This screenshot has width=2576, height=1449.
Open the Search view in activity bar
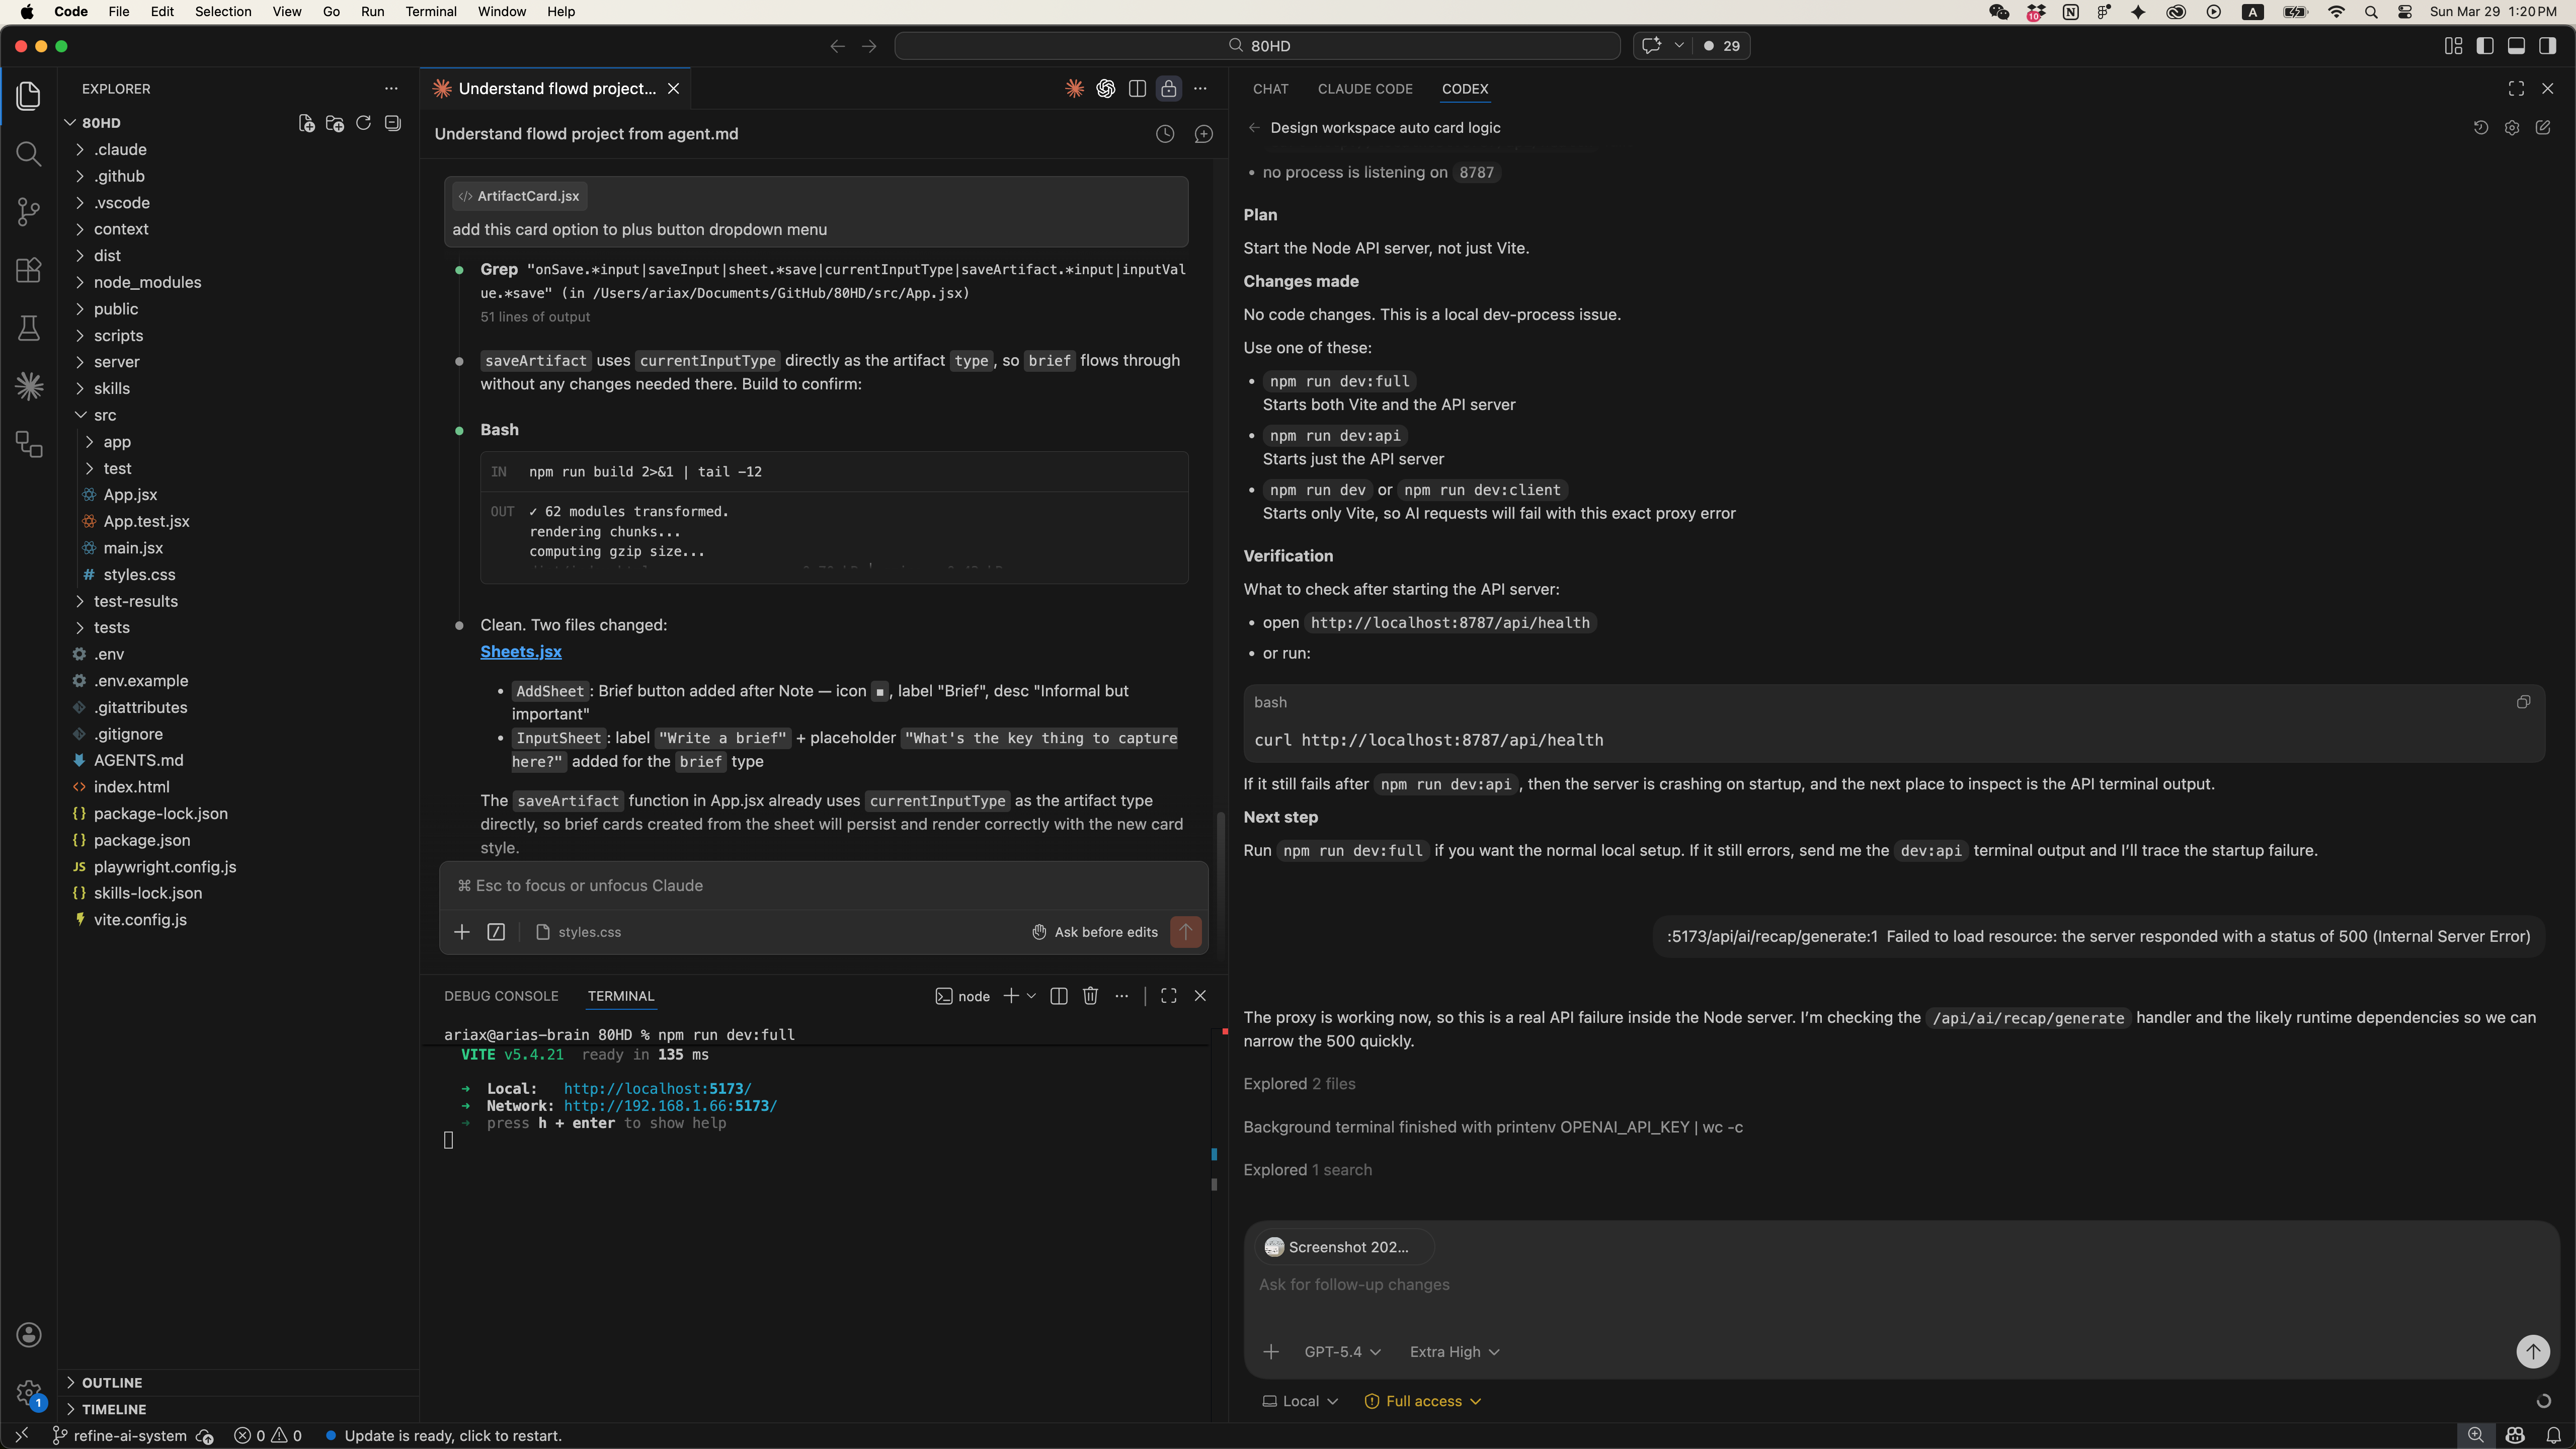click(x=29, y=154)
